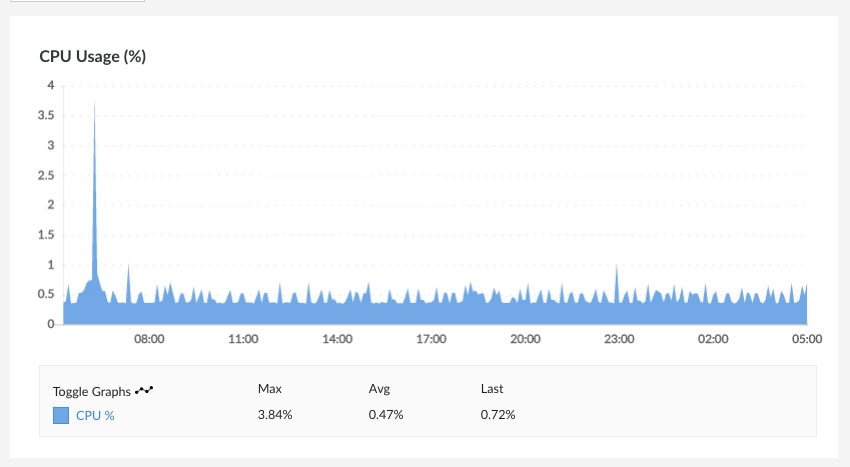Click the CPU spike peak near 23:00
The width and height of the screenshot is (850, 467).
tap(616, 267)
